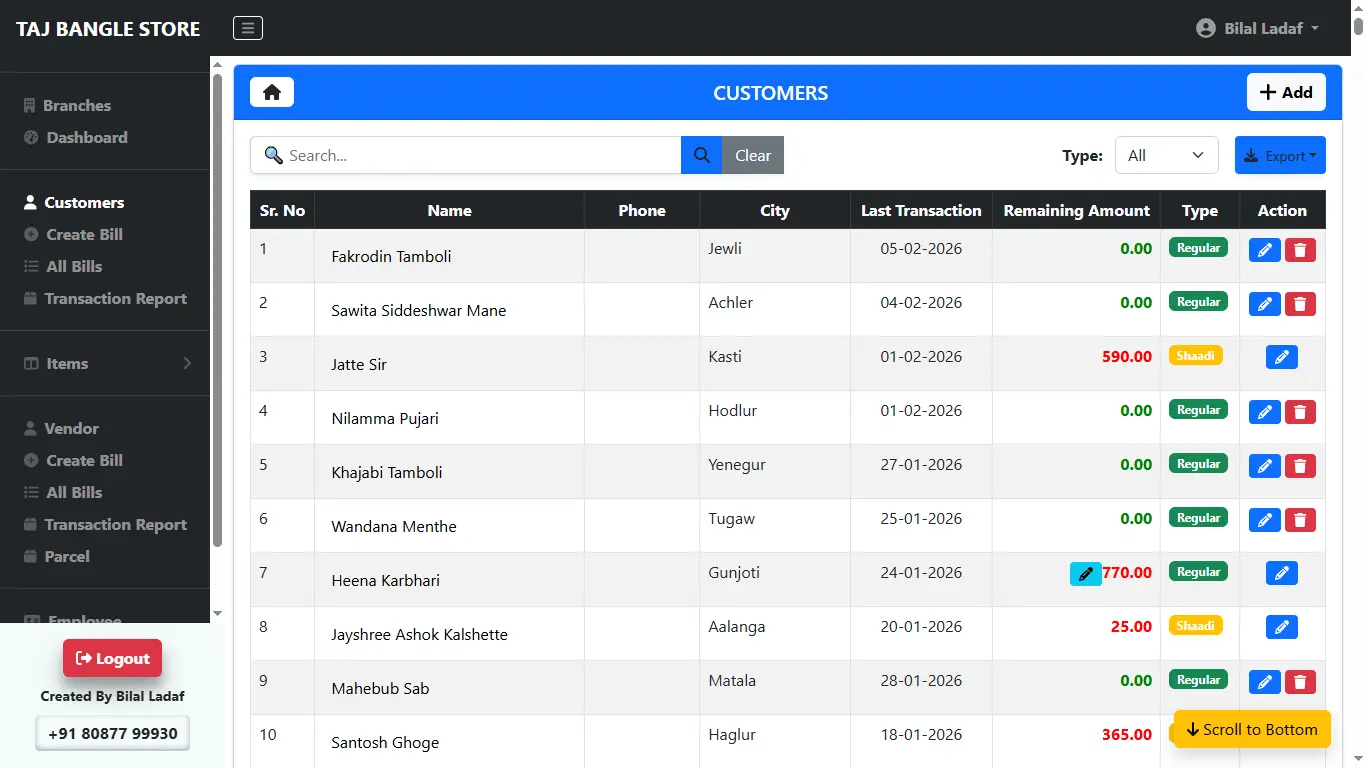The image size is (1366, 768).
Task: Open the Type filter dropdown
Action: tap(1166, 155)
